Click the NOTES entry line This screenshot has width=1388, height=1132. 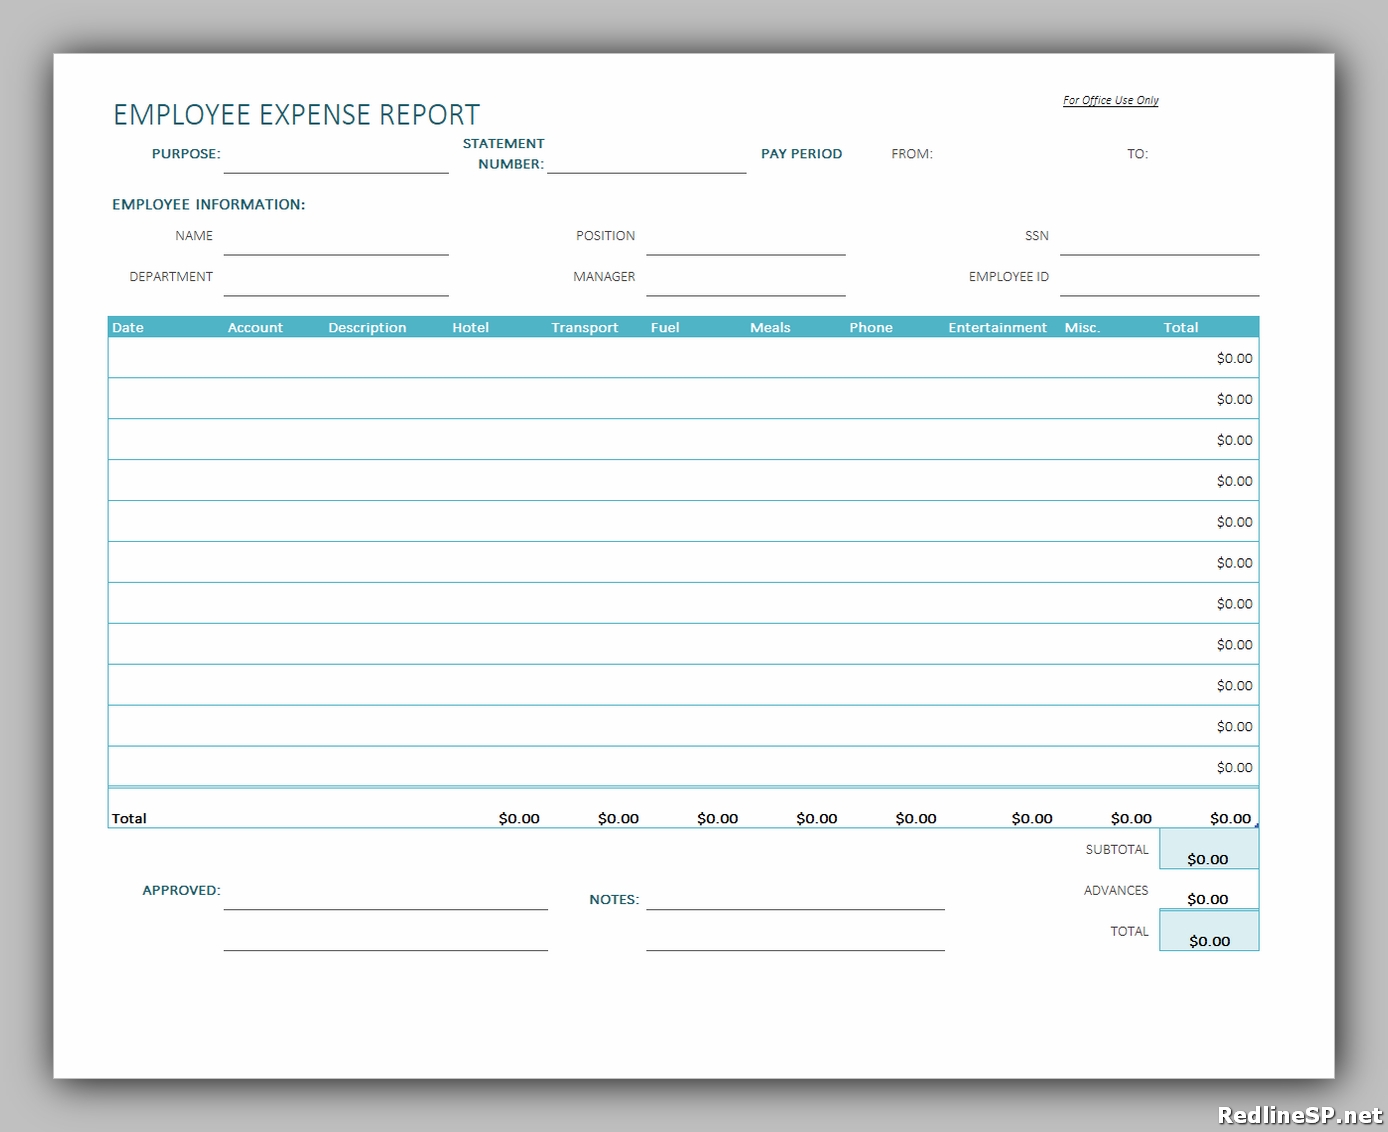(x=795, y=905)
